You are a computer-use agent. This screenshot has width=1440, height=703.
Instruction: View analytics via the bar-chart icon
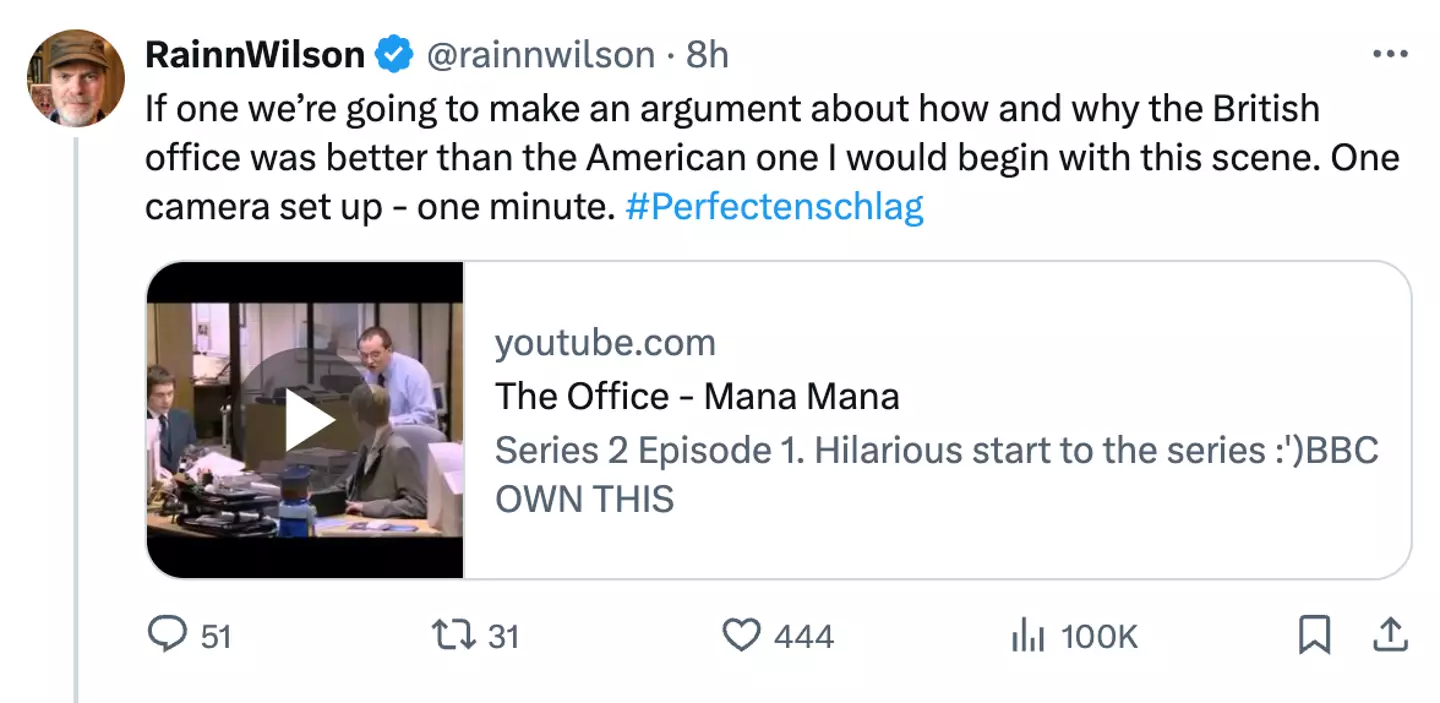pyautogui.click(x=1028, y=635)
